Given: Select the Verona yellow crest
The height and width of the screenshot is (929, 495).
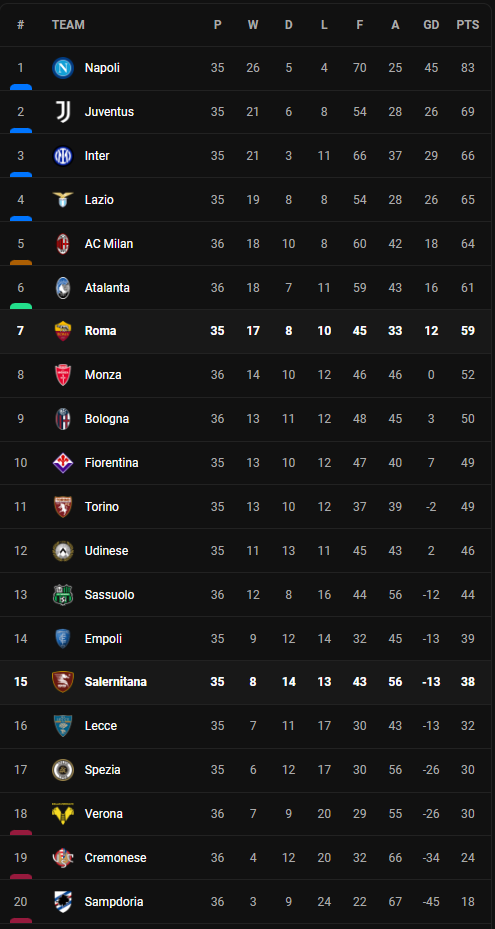Looking at the screenshot, I should click(x=62, y=813).
